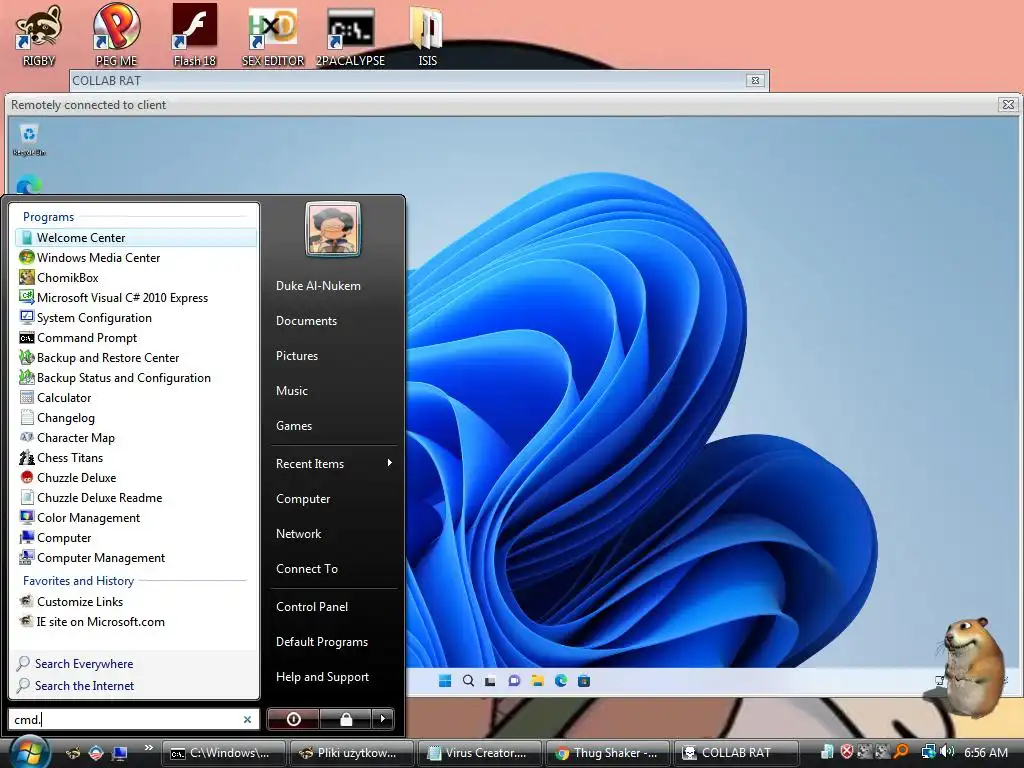
Task: Click the user account picture in Start menu
Action: pyautogui.click(x=333, y=229)
